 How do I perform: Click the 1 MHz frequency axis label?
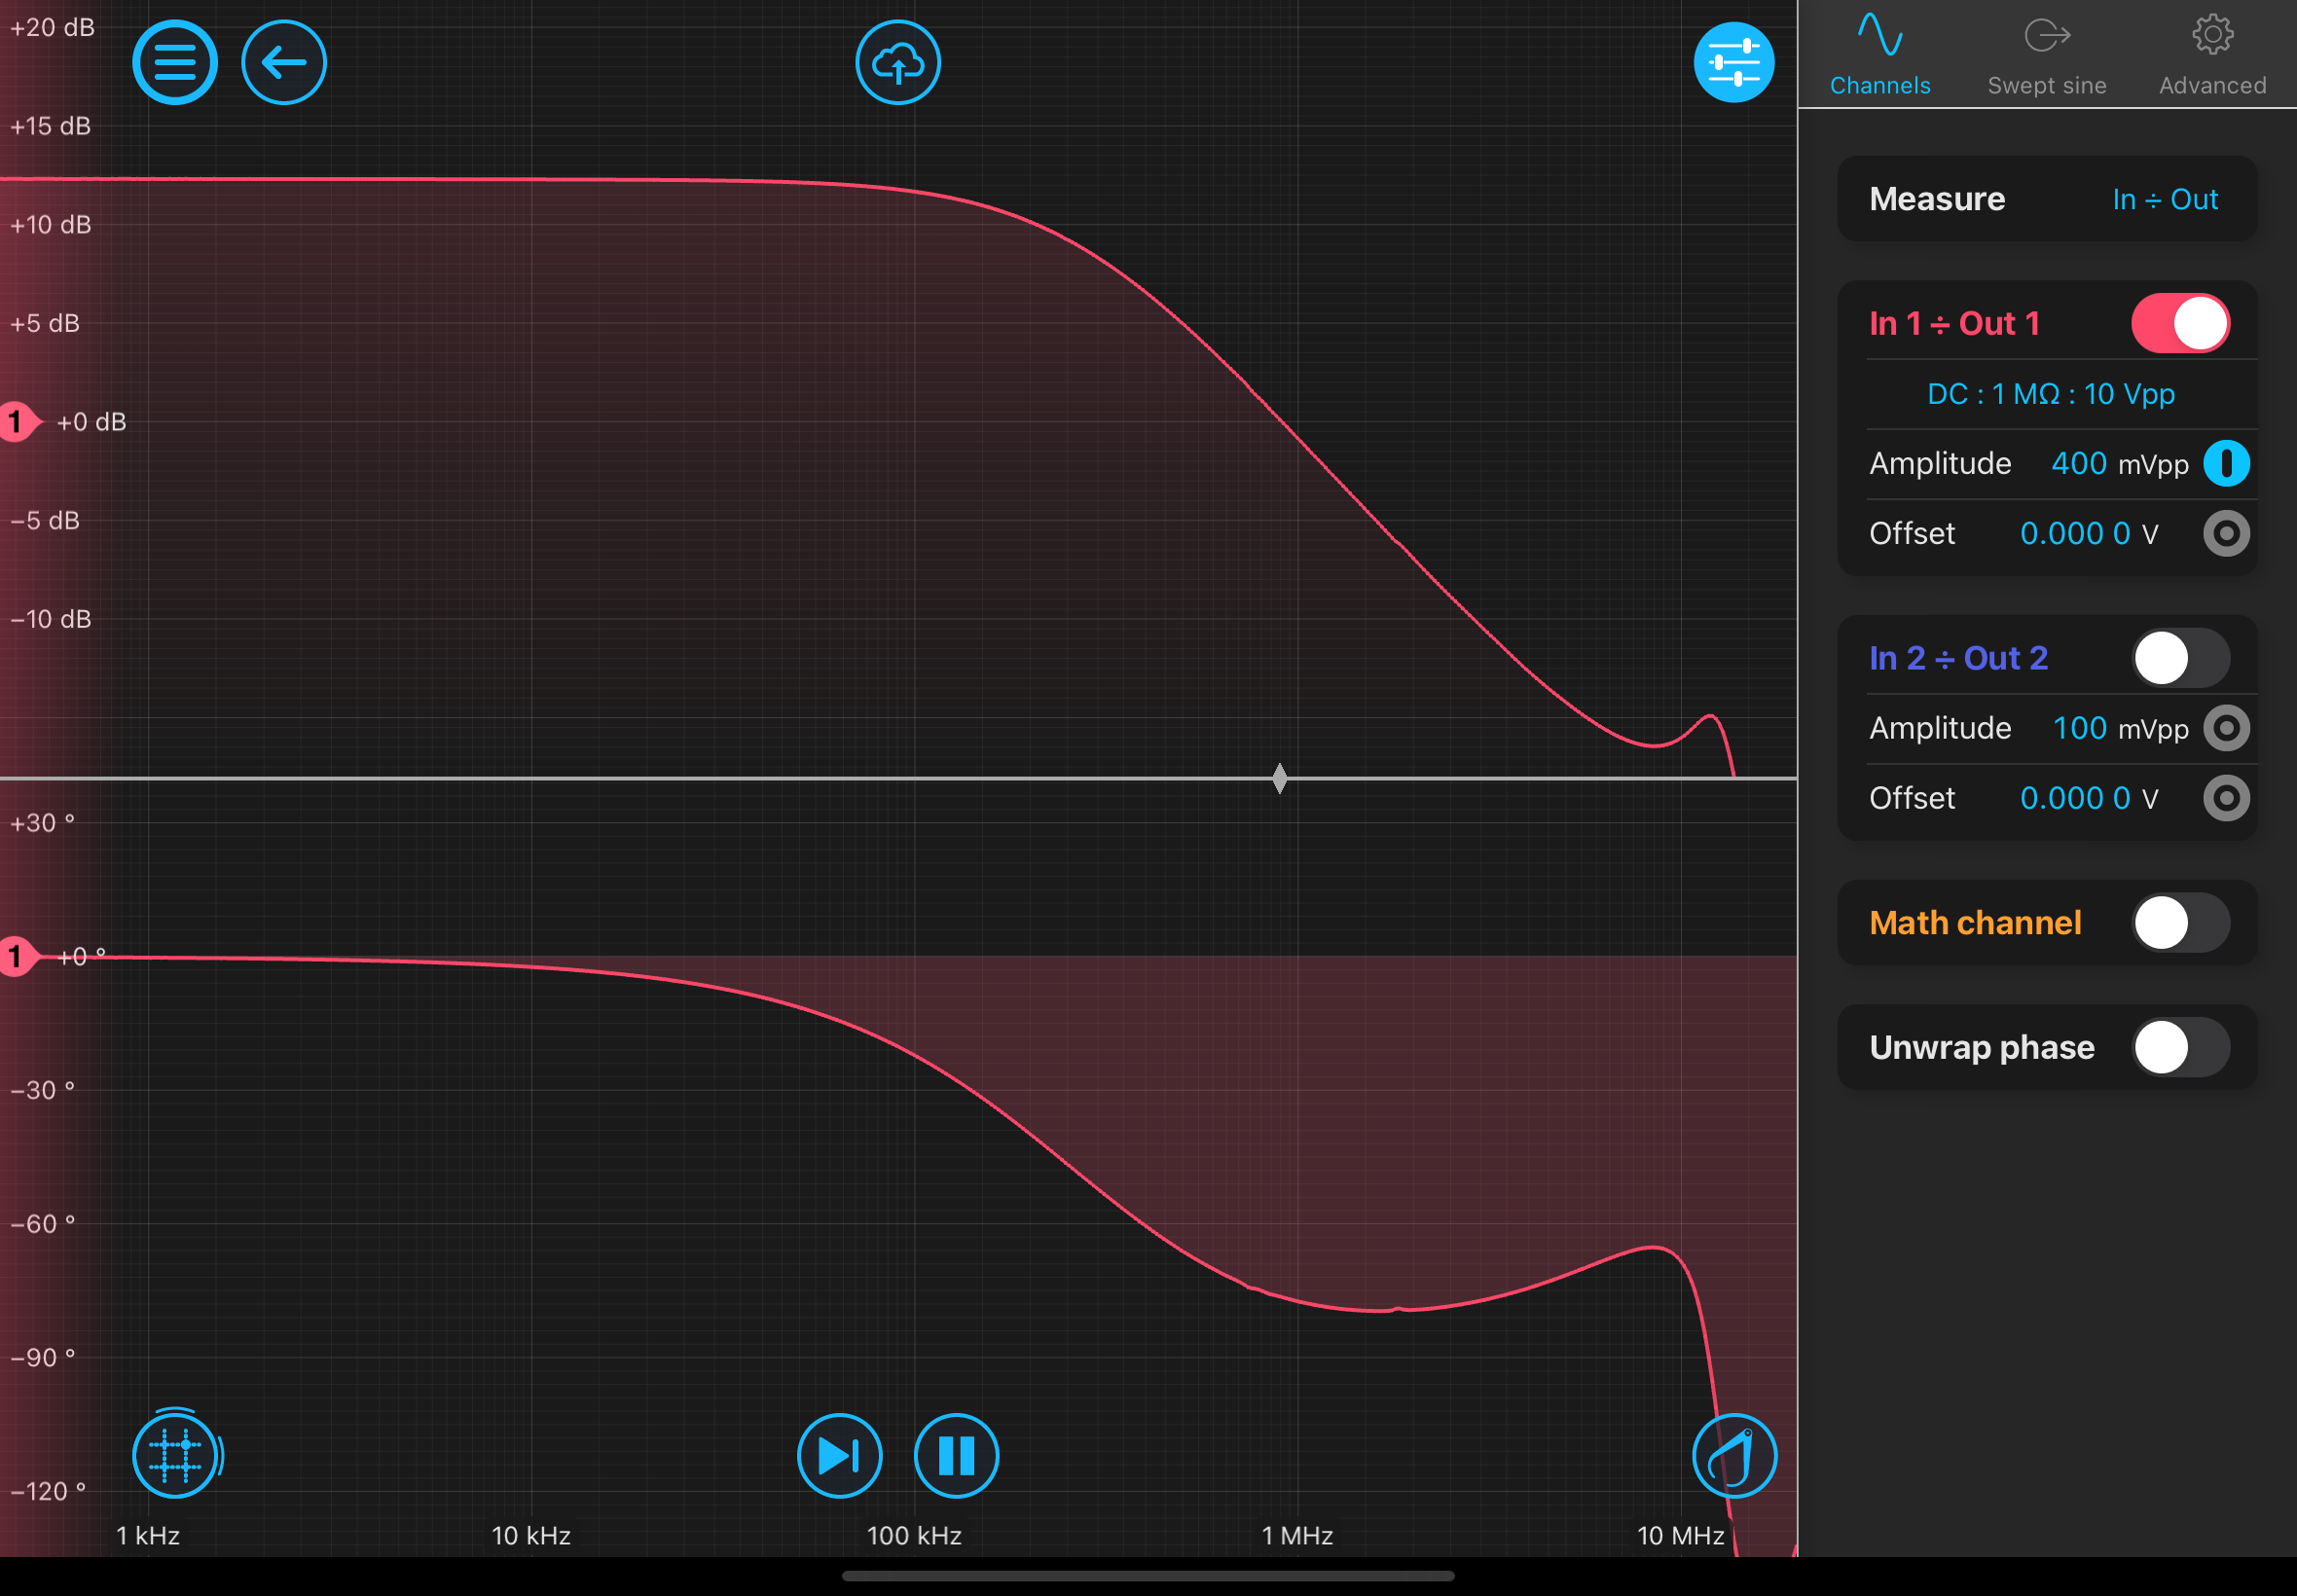tap(1297, 1535)
